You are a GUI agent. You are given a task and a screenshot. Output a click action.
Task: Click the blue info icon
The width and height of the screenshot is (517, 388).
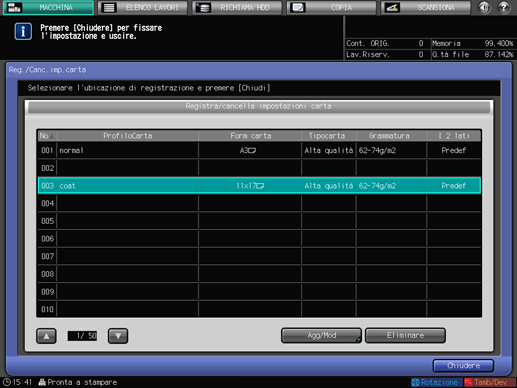pos(23,32)
